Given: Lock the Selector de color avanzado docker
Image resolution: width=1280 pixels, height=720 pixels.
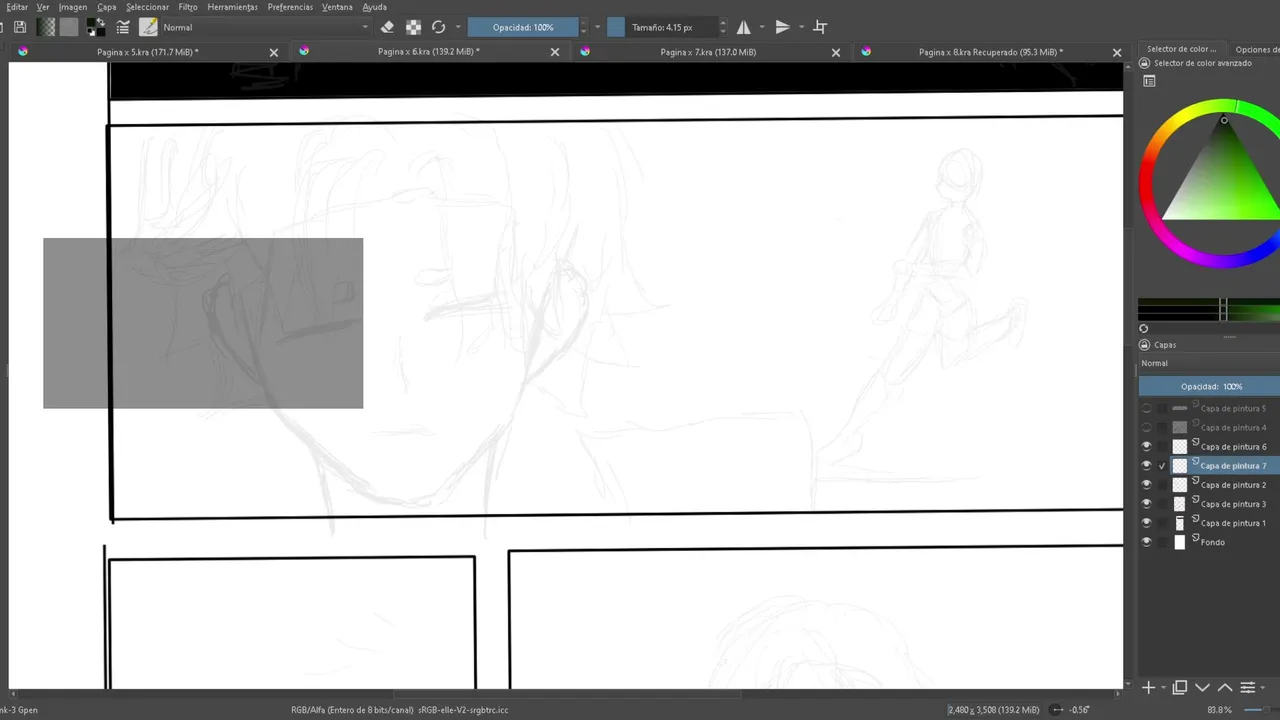Looking at the screenshot, I should tap(1145, 63).
